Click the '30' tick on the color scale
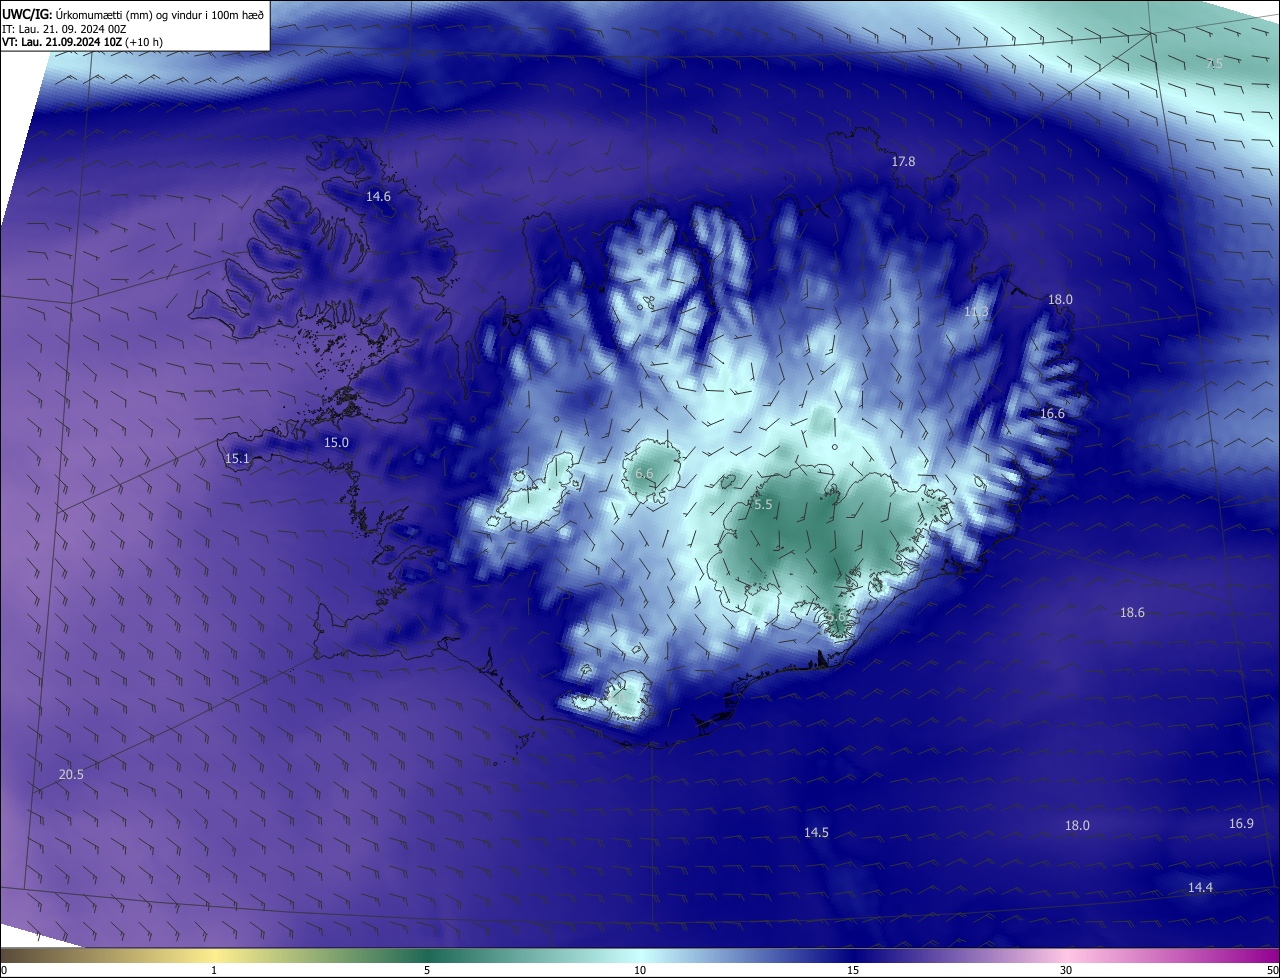This screenshot has height=978, width=1280. pos(1066,970)
